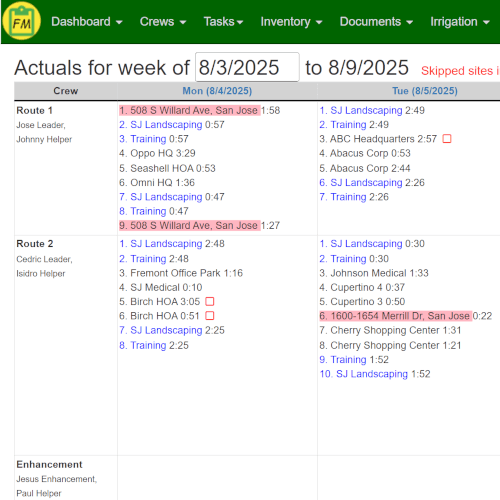Tick the checkbox next to ABC Headquarters 2:57
The height and width of the screenshot is (500, 500).
tap(447, 139)
